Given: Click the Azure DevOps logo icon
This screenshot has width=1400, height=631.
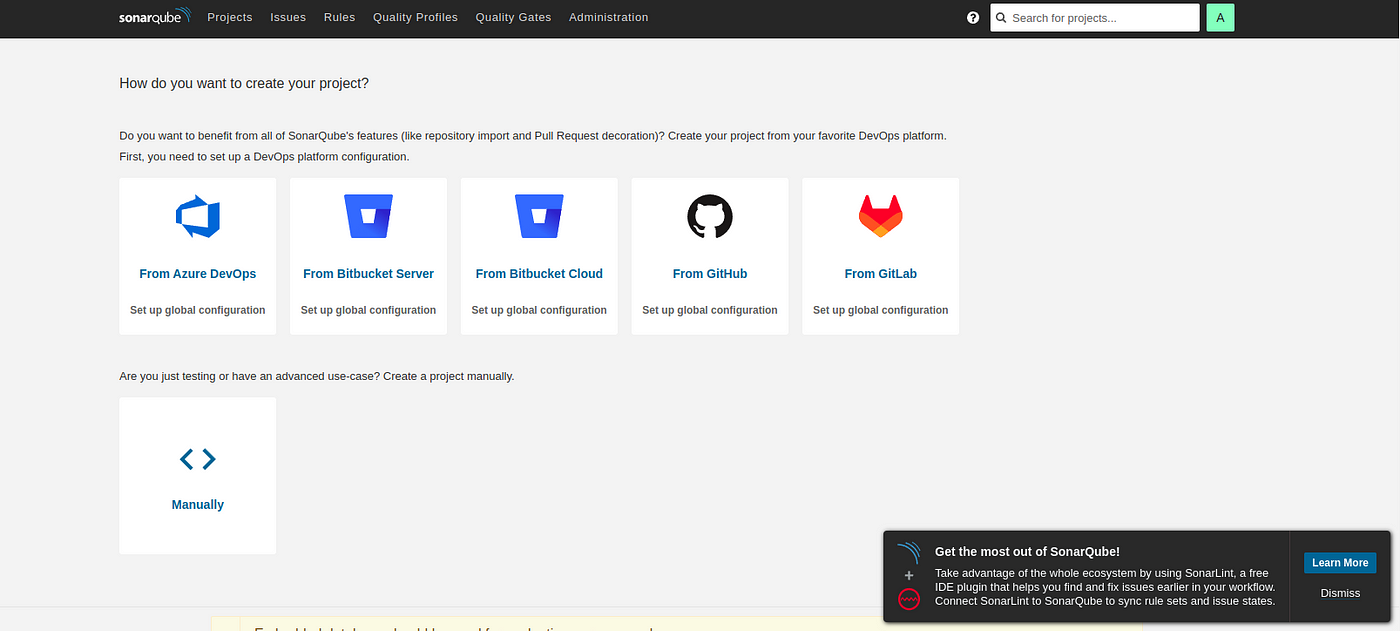Looking at the screenshot, I should [x=198, y=217].
